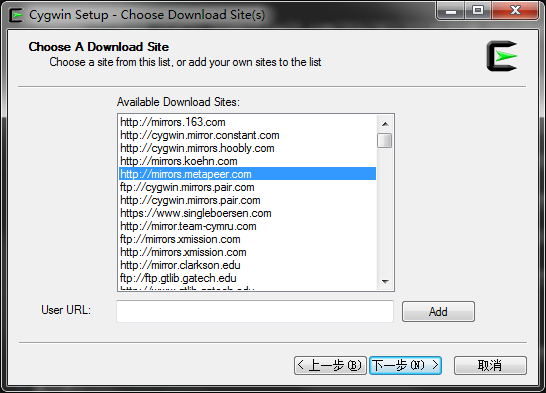
Task: Click the scrollbar down arrow
Action: pos(385,281)
